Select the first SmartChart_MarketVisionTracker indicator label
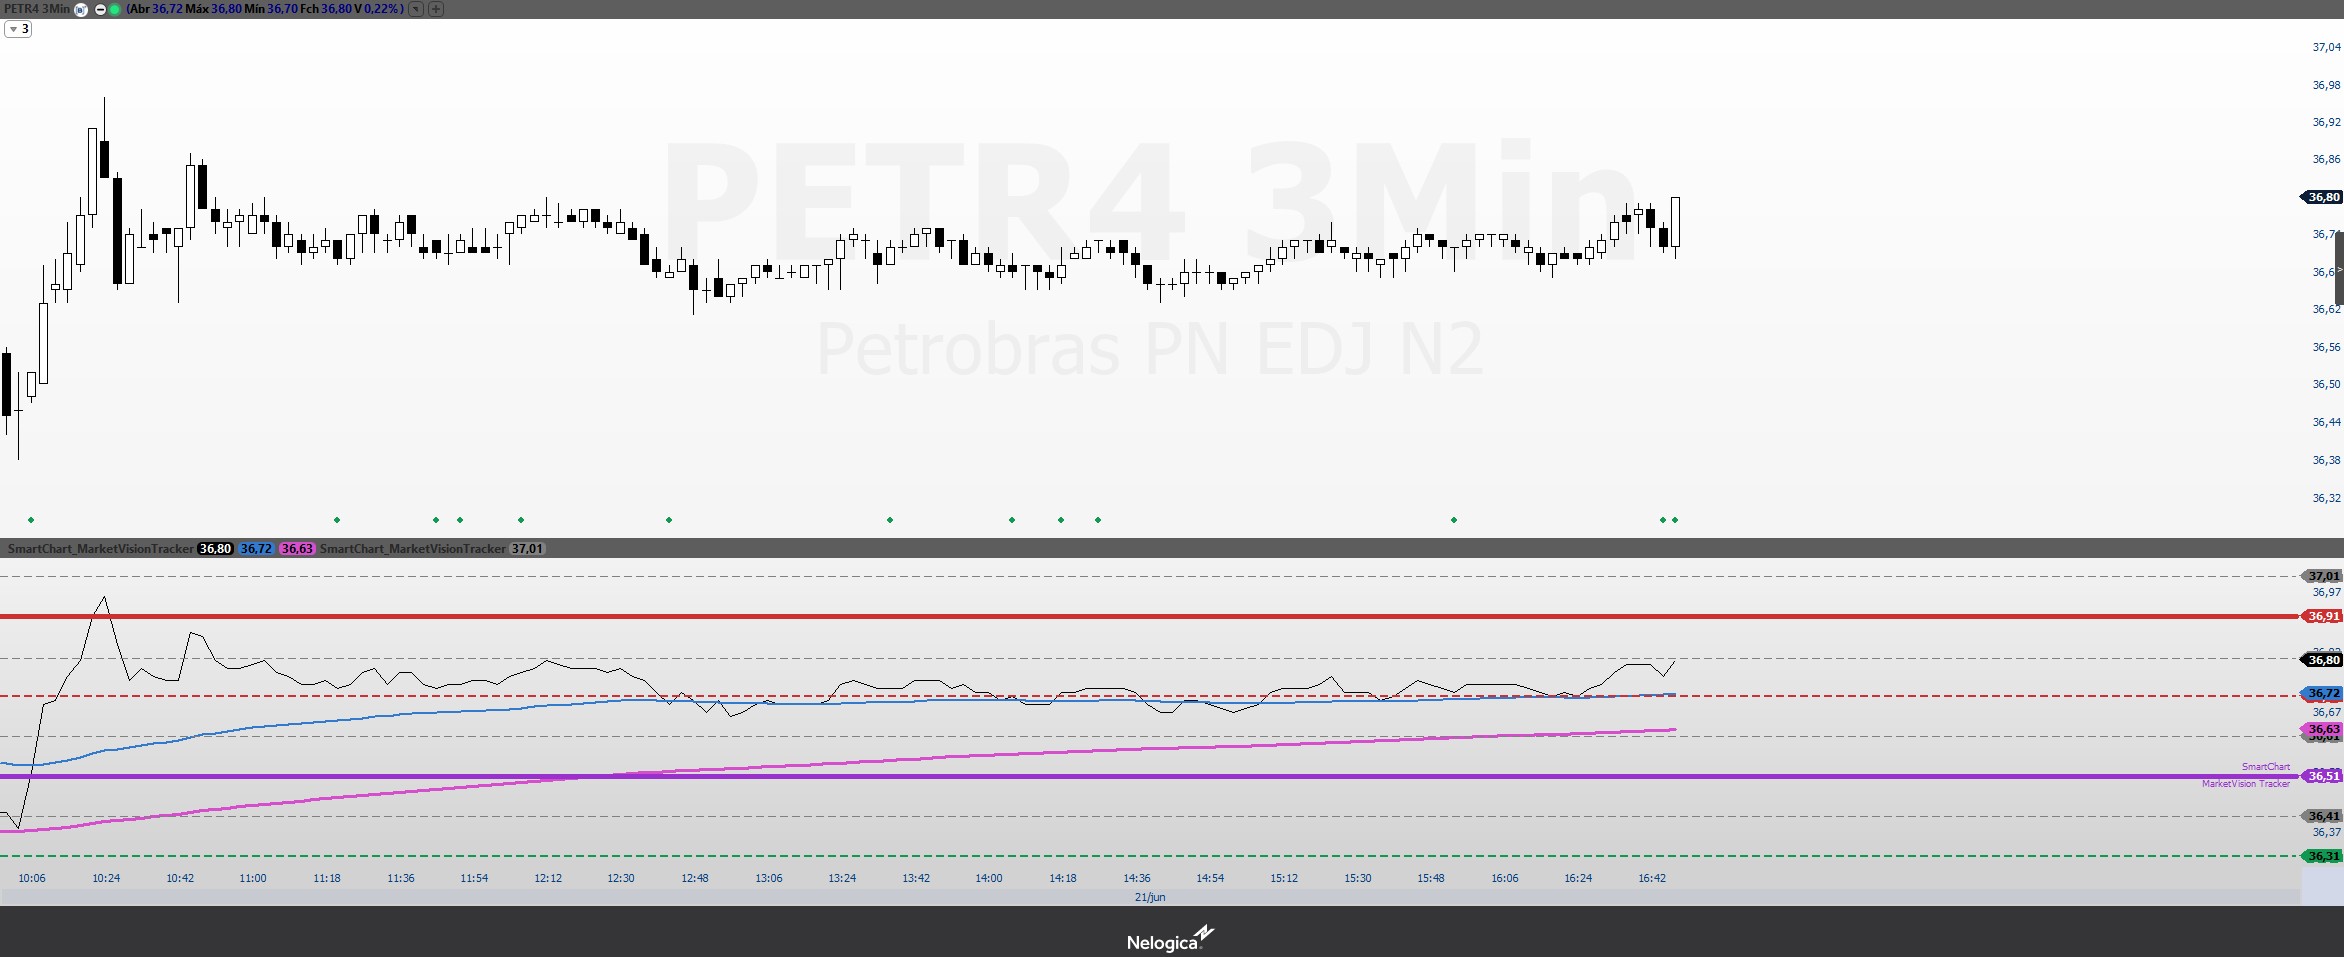2344x957 pixels. [x=100, y=548]
